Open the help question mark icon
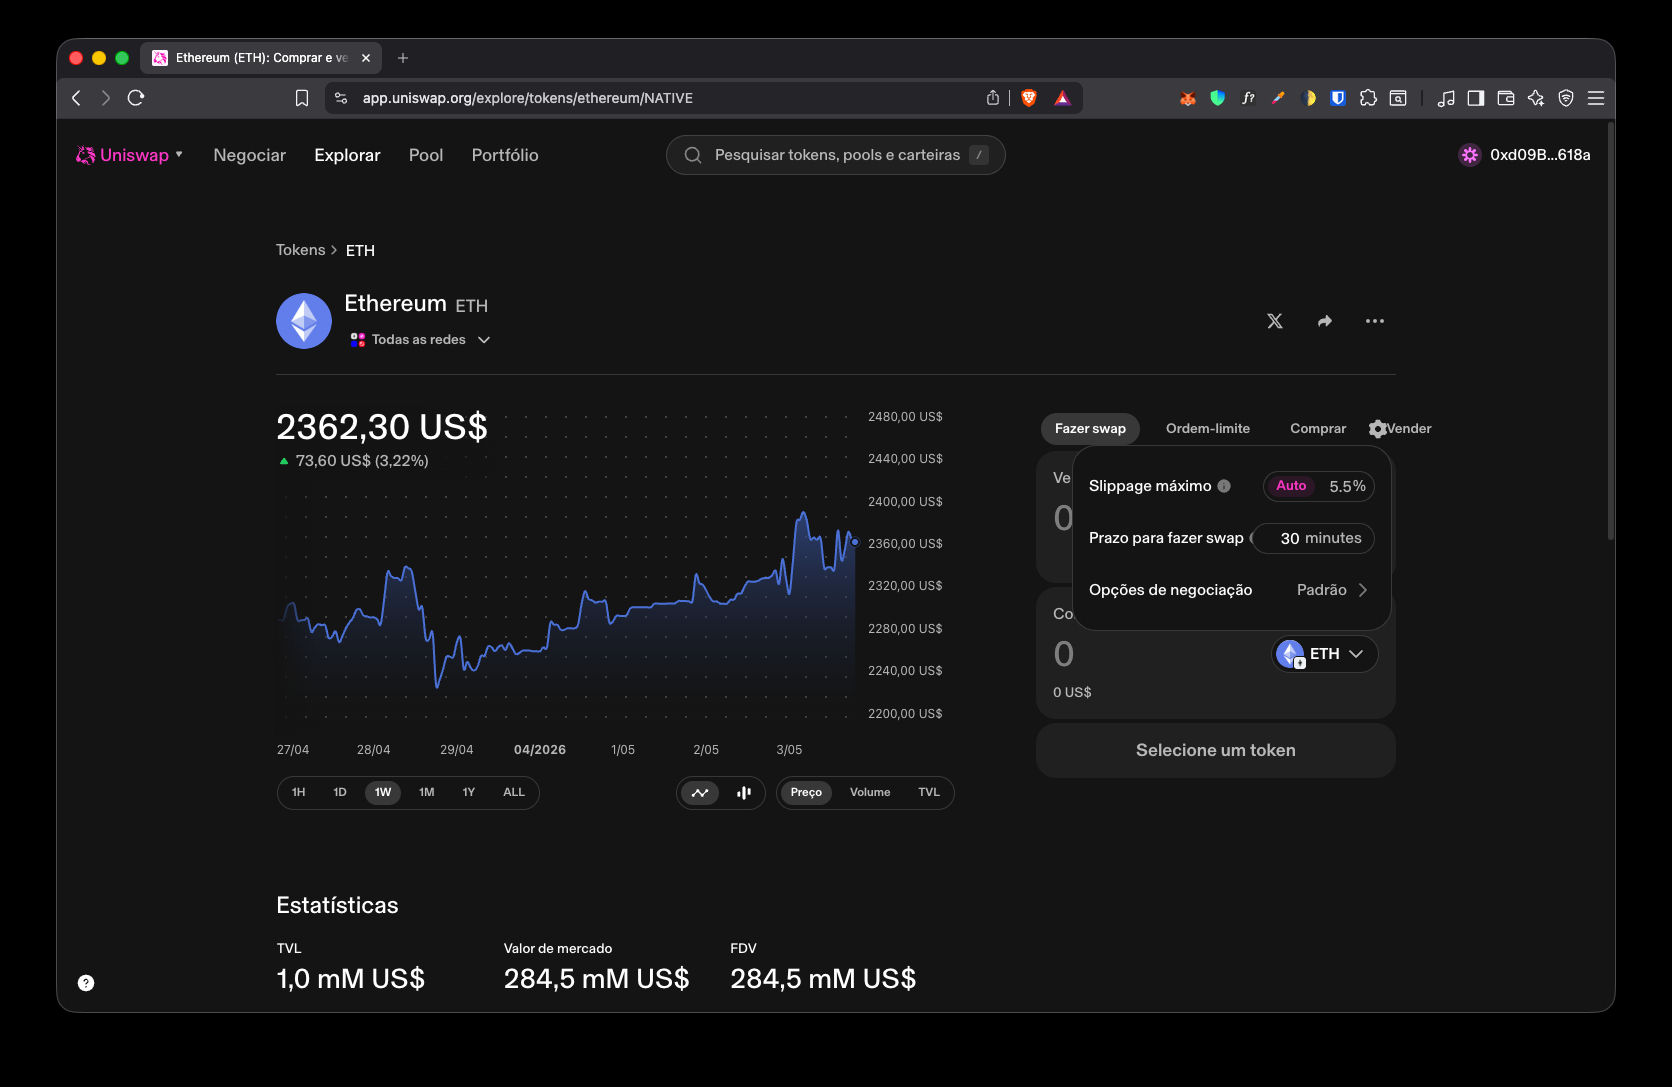 click(86, 983)
